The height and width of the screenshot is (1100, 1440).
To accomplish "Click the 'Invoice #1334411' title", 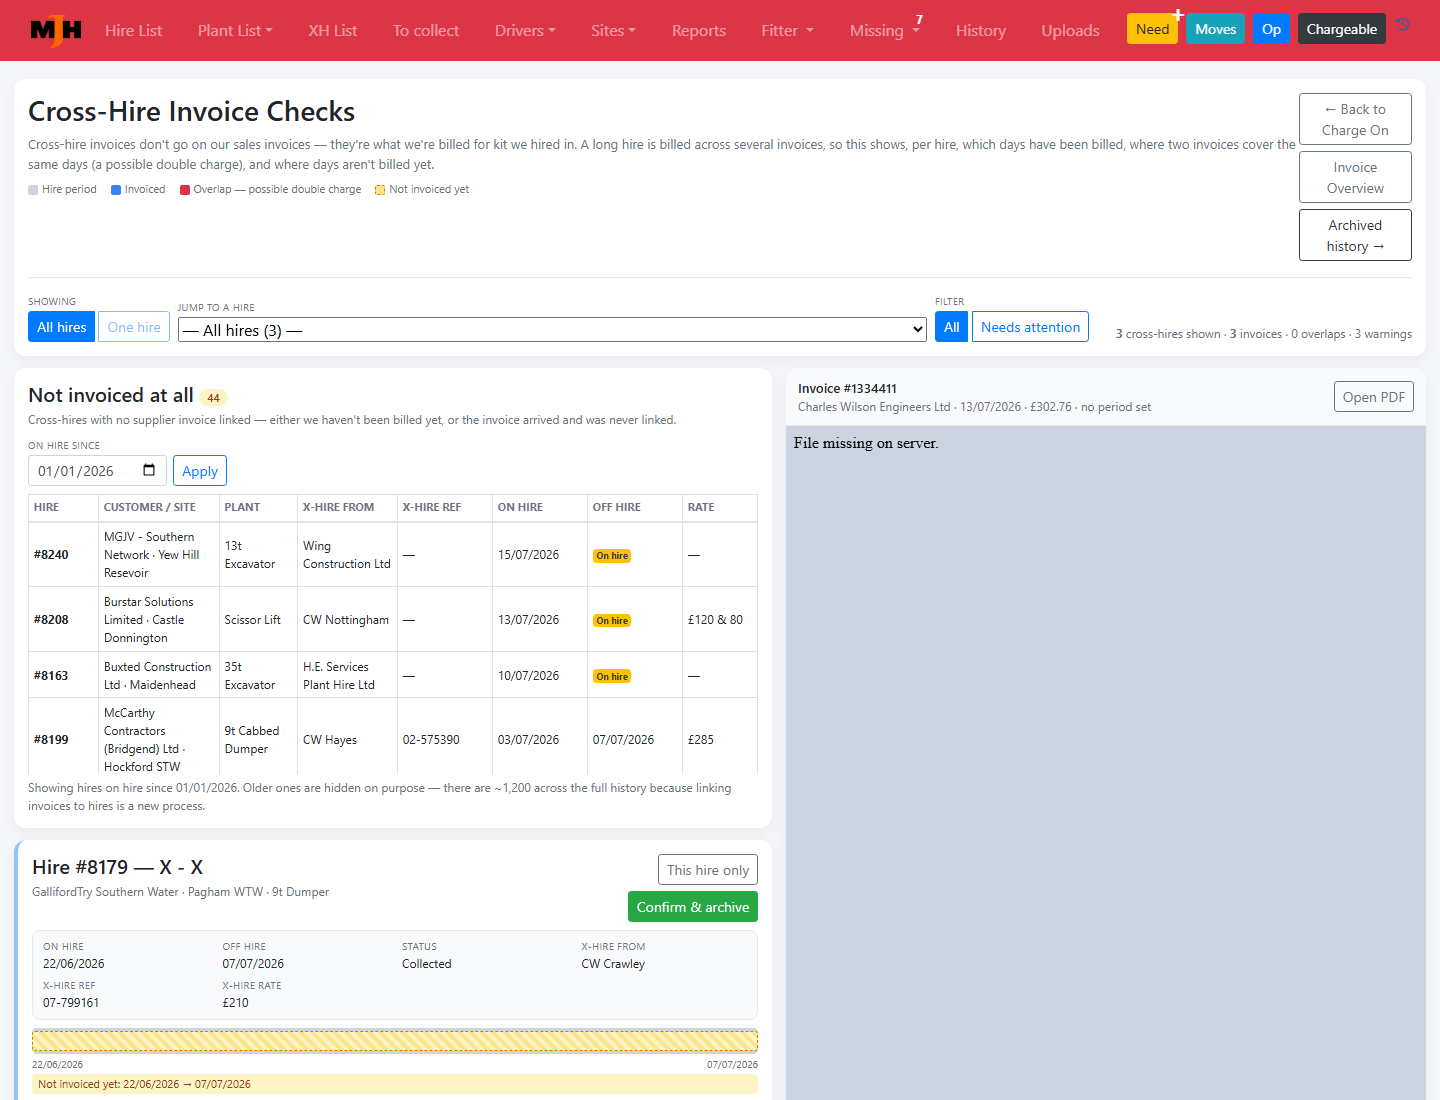I will (x=847, y=389).
